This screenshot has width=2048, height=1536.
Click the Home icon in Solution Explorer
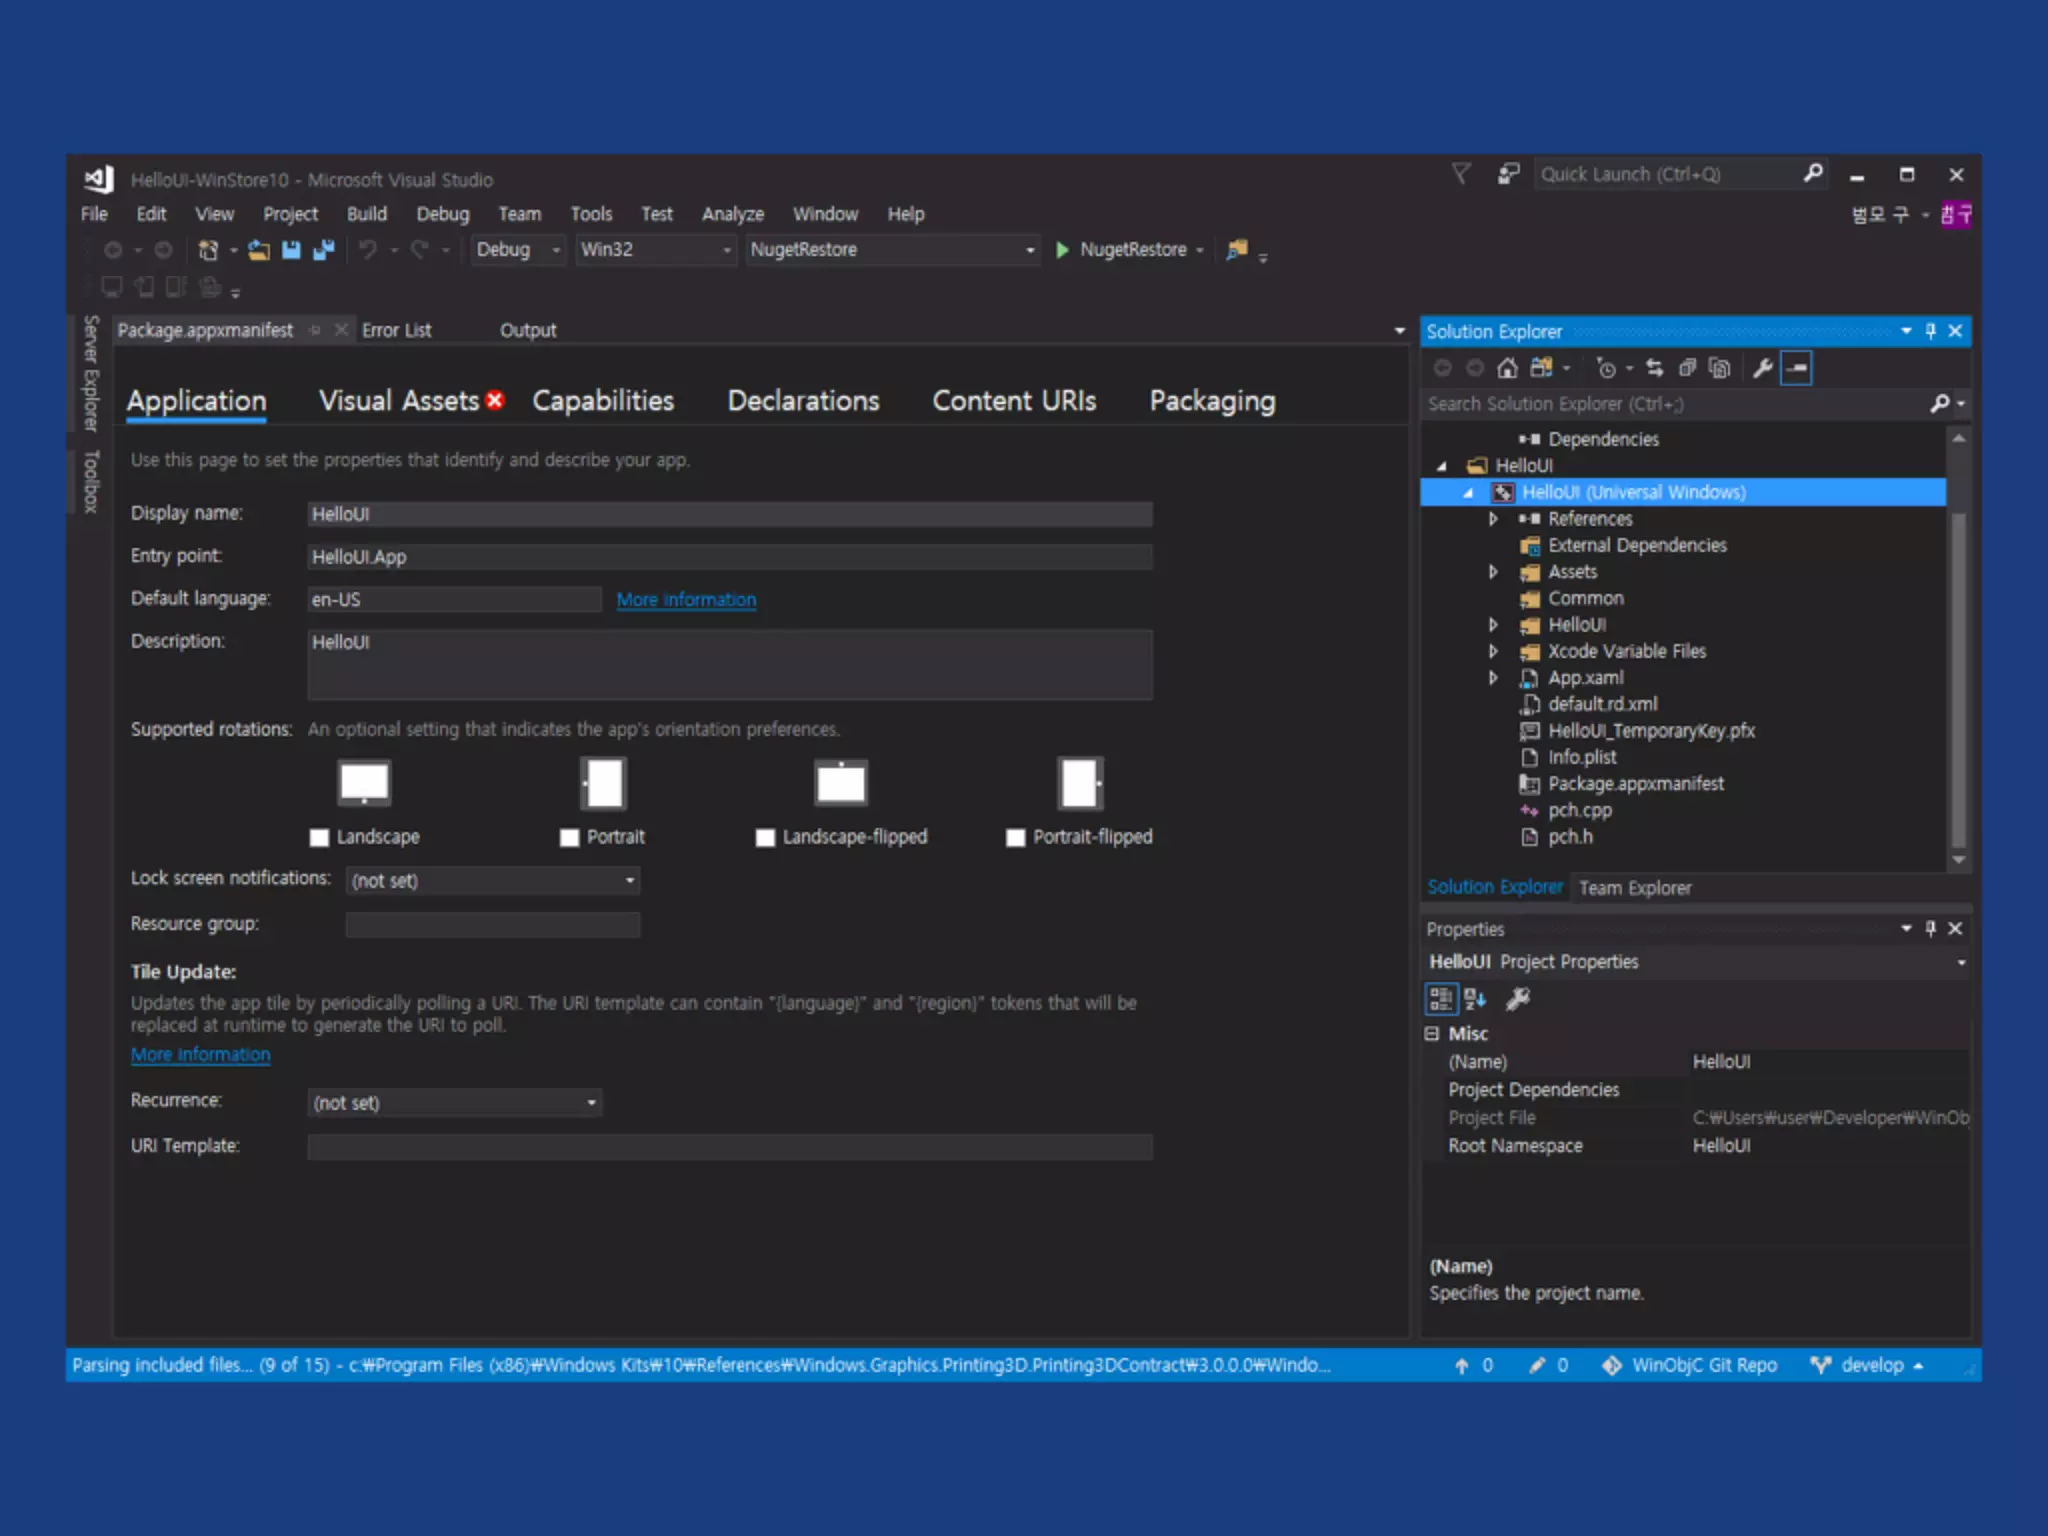[1507, 368]
